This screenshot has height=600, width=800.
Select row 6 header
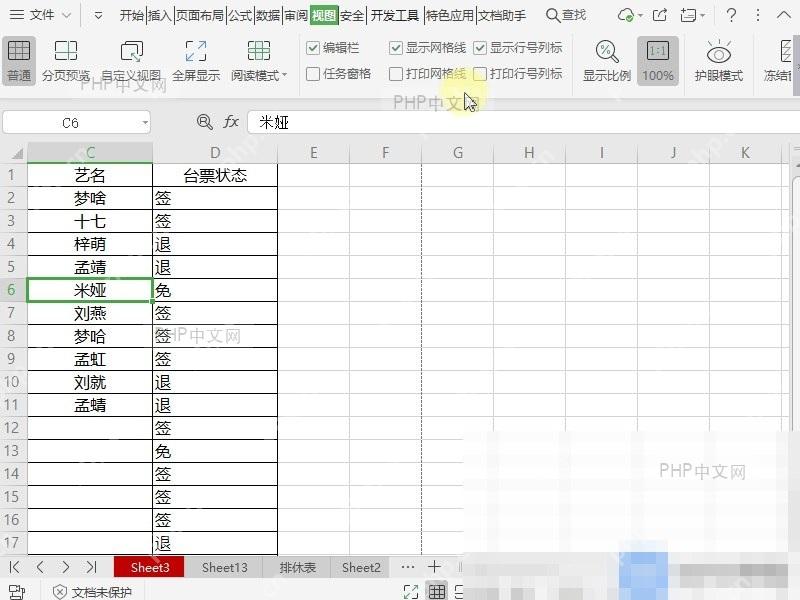click(11, 290)
